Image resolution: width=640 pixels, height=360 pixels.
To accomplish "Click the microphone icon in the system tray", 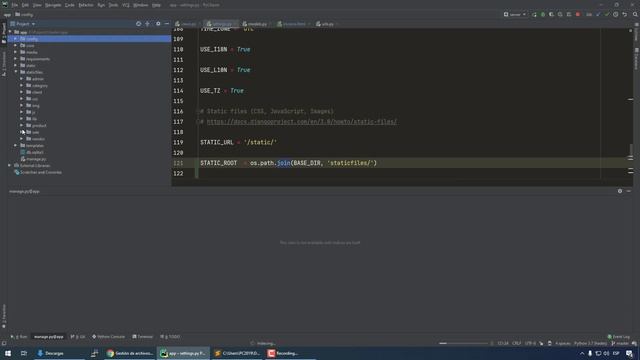I will click(x=590, y=353).
